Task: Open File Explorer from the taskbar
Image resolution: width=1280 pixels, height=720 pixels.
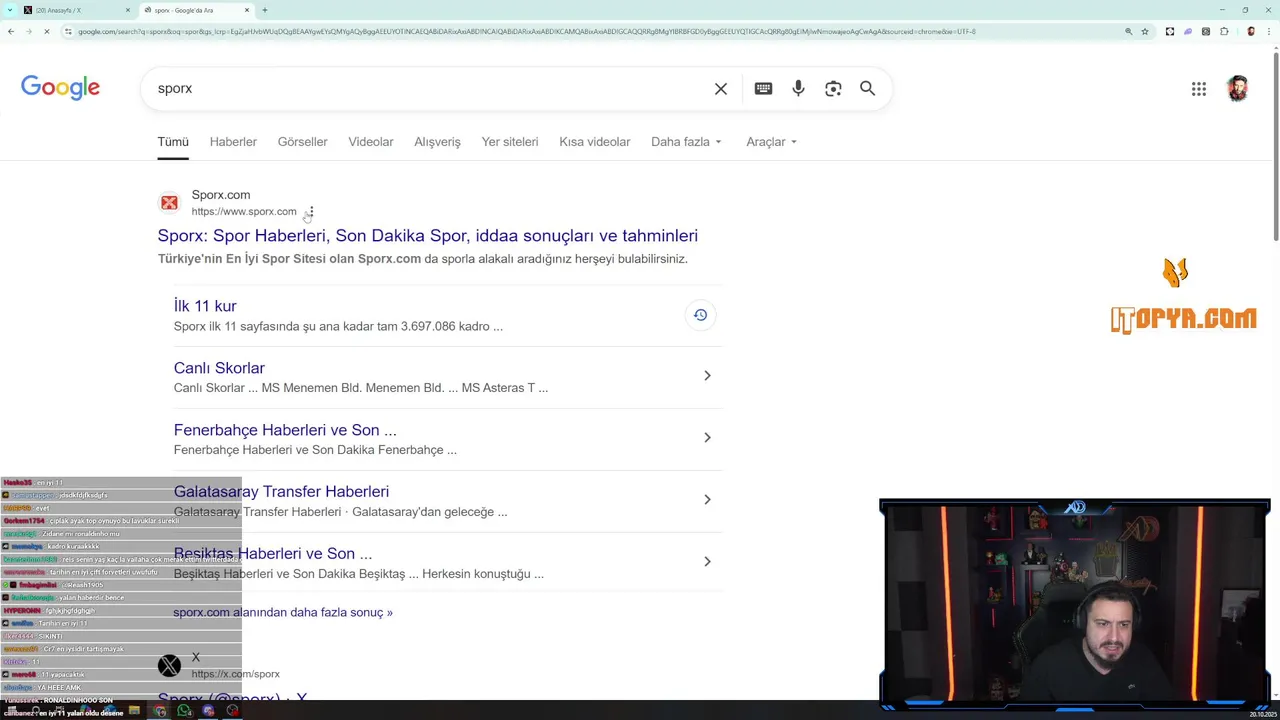Action: click(134, 711)
